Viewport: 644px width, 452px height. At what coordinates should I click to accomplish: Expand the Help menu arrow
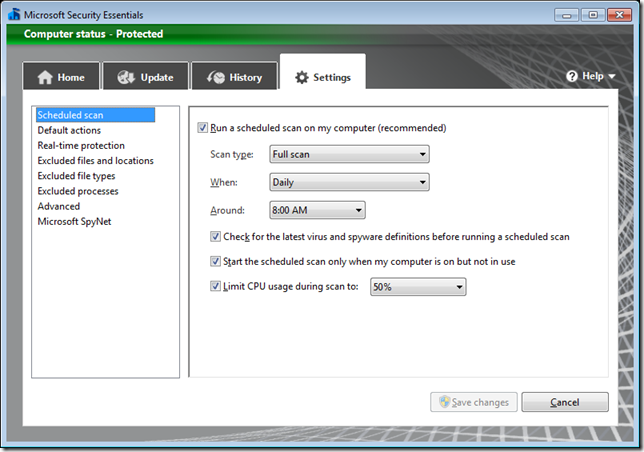click(x=611, y=77)
